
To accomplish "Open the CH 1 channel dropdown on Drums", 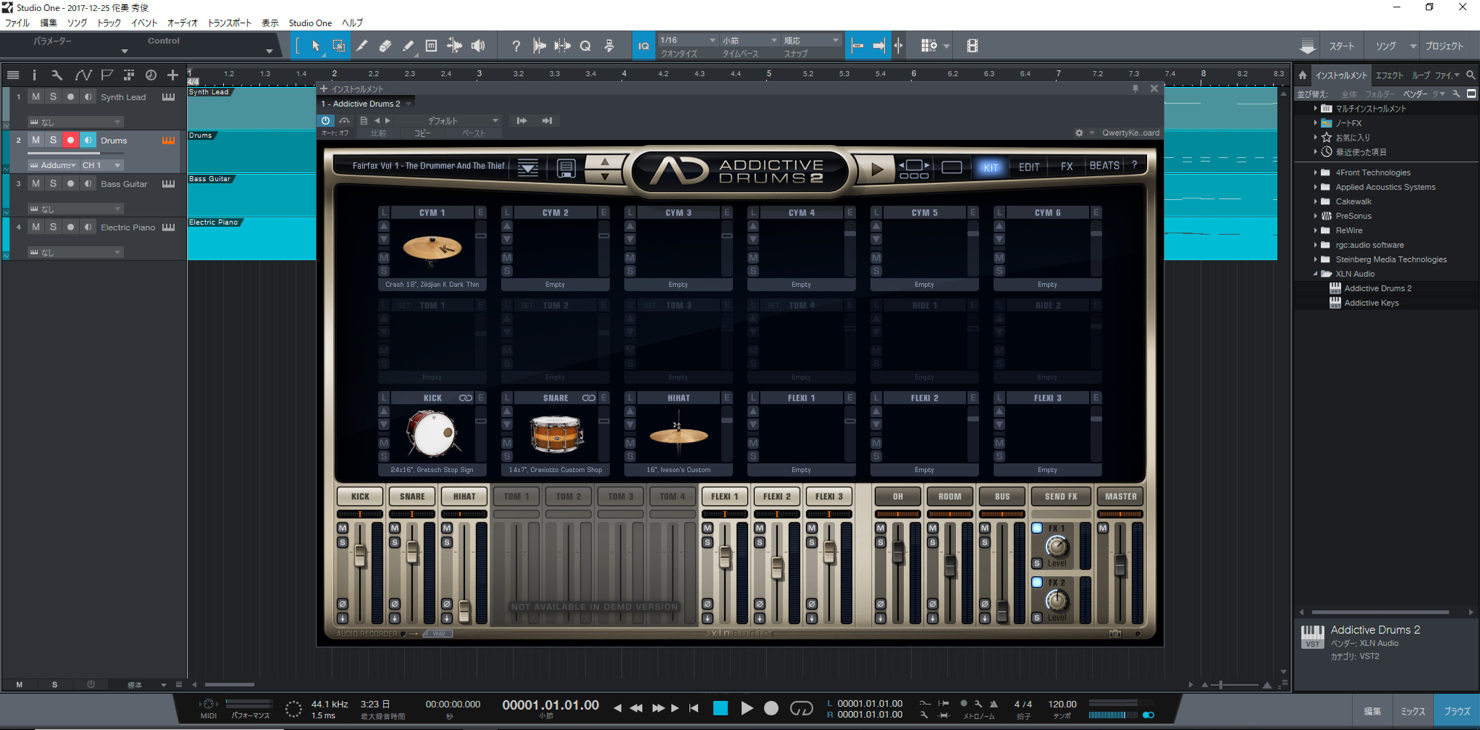I will [x=101, y=165].
